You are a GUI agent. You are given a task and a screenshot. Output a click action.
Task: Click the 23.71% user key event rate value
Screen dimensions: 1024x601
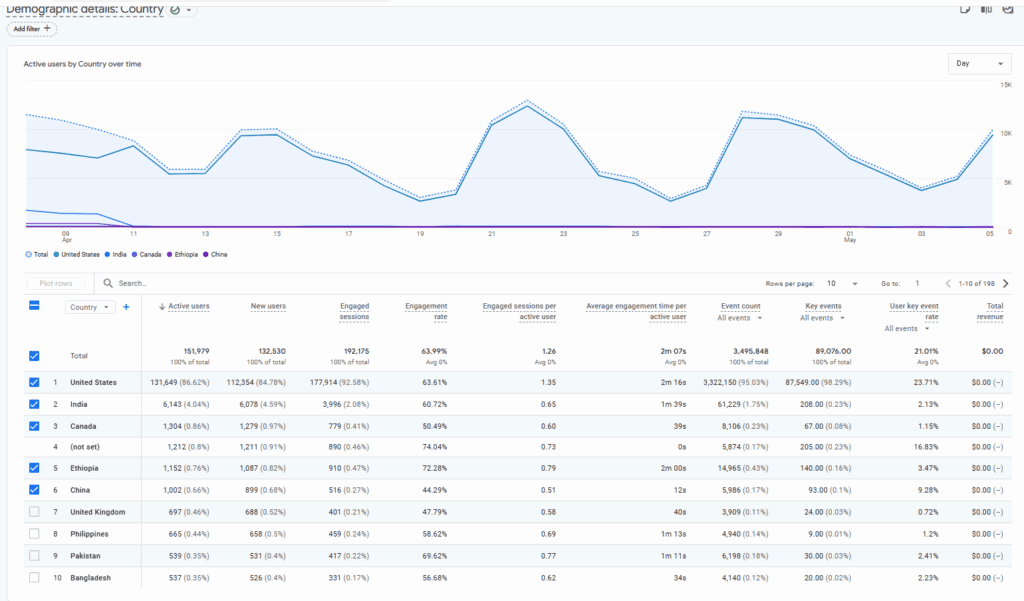click(926, 383)
